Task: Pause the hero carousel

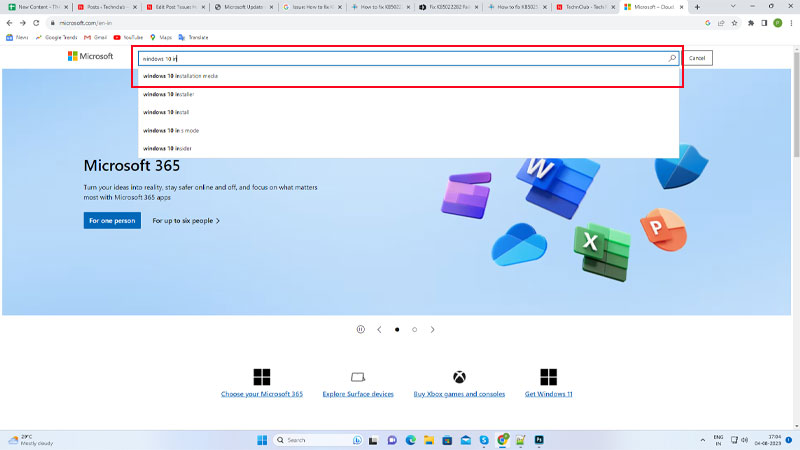Action: click(x=361, y=330)
